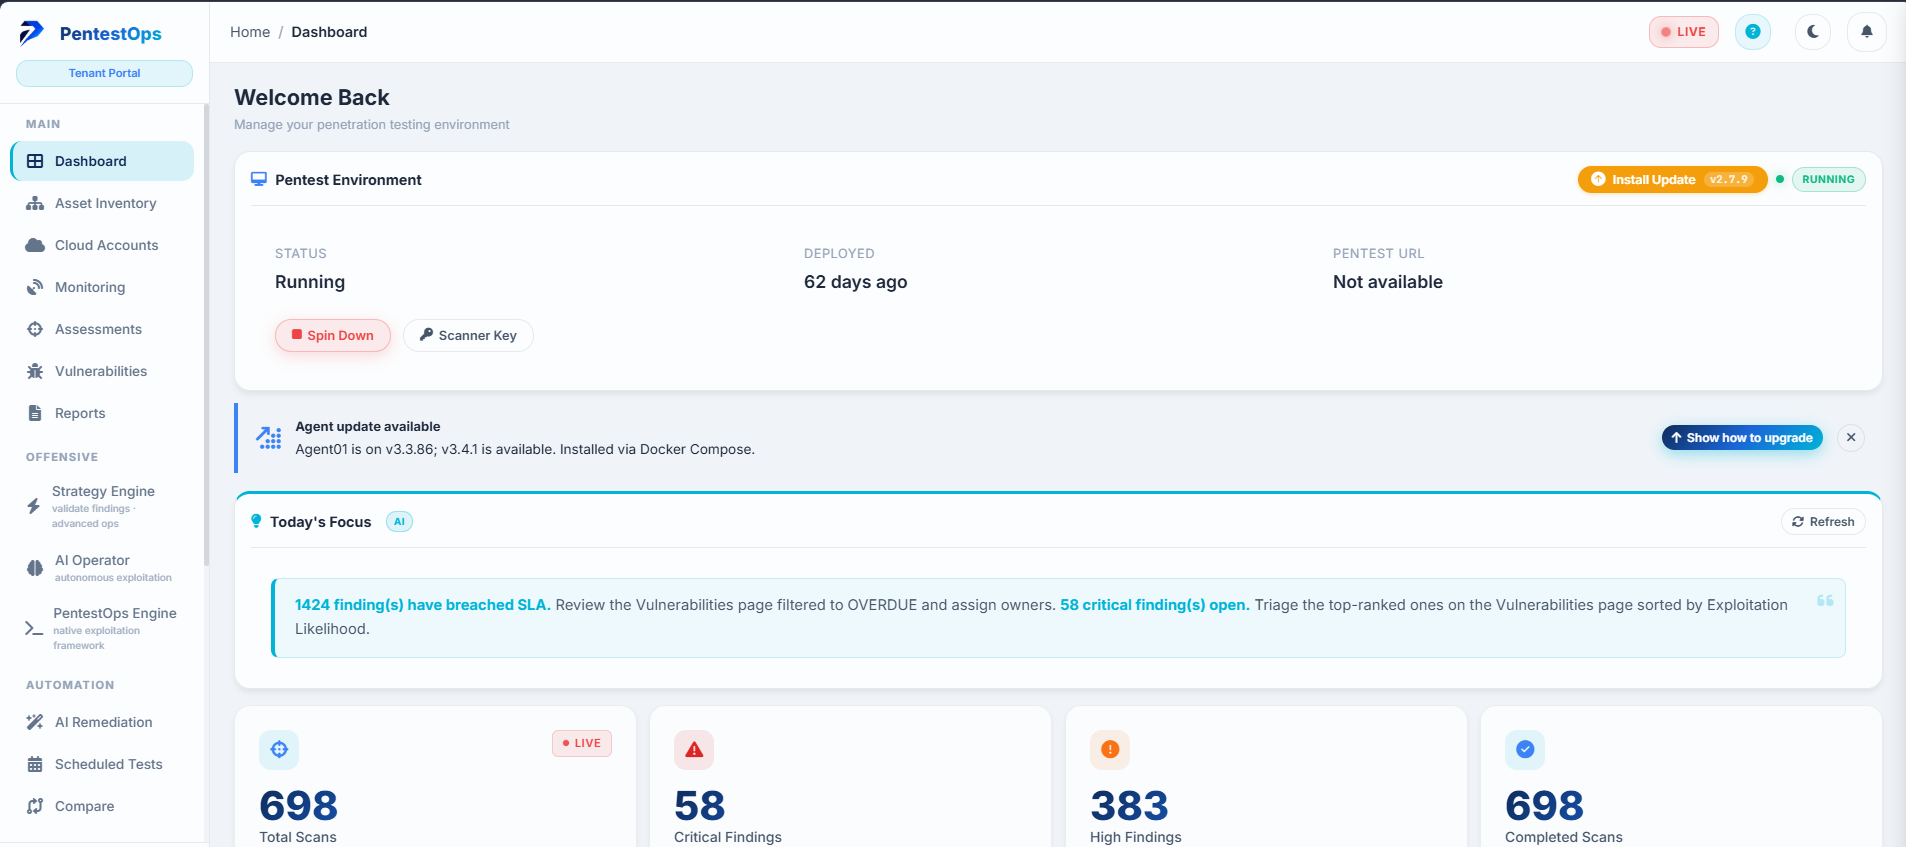Go to Home breadcrumb link
The width and height of the screenshot is (1906, 847).
(x=250, y=32)
